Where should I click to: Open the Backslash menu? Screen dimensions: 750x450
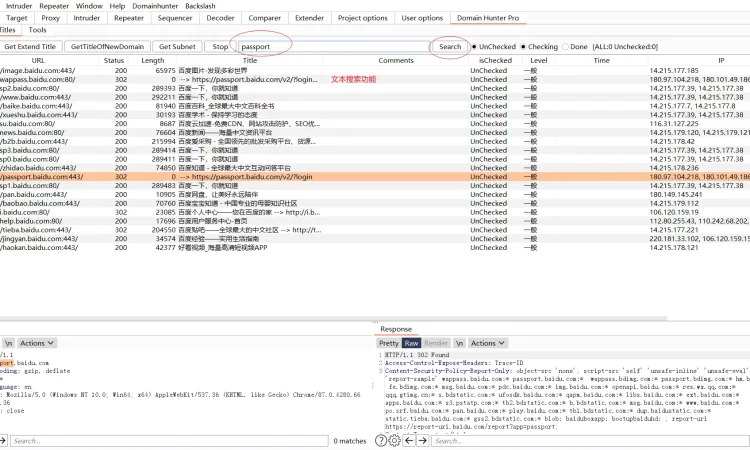200,6
